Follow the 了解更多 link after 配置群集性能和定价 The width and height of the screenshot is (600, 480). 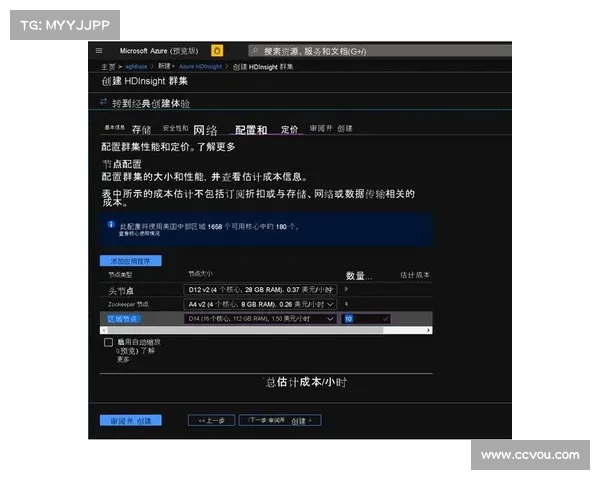click(216, 147)
